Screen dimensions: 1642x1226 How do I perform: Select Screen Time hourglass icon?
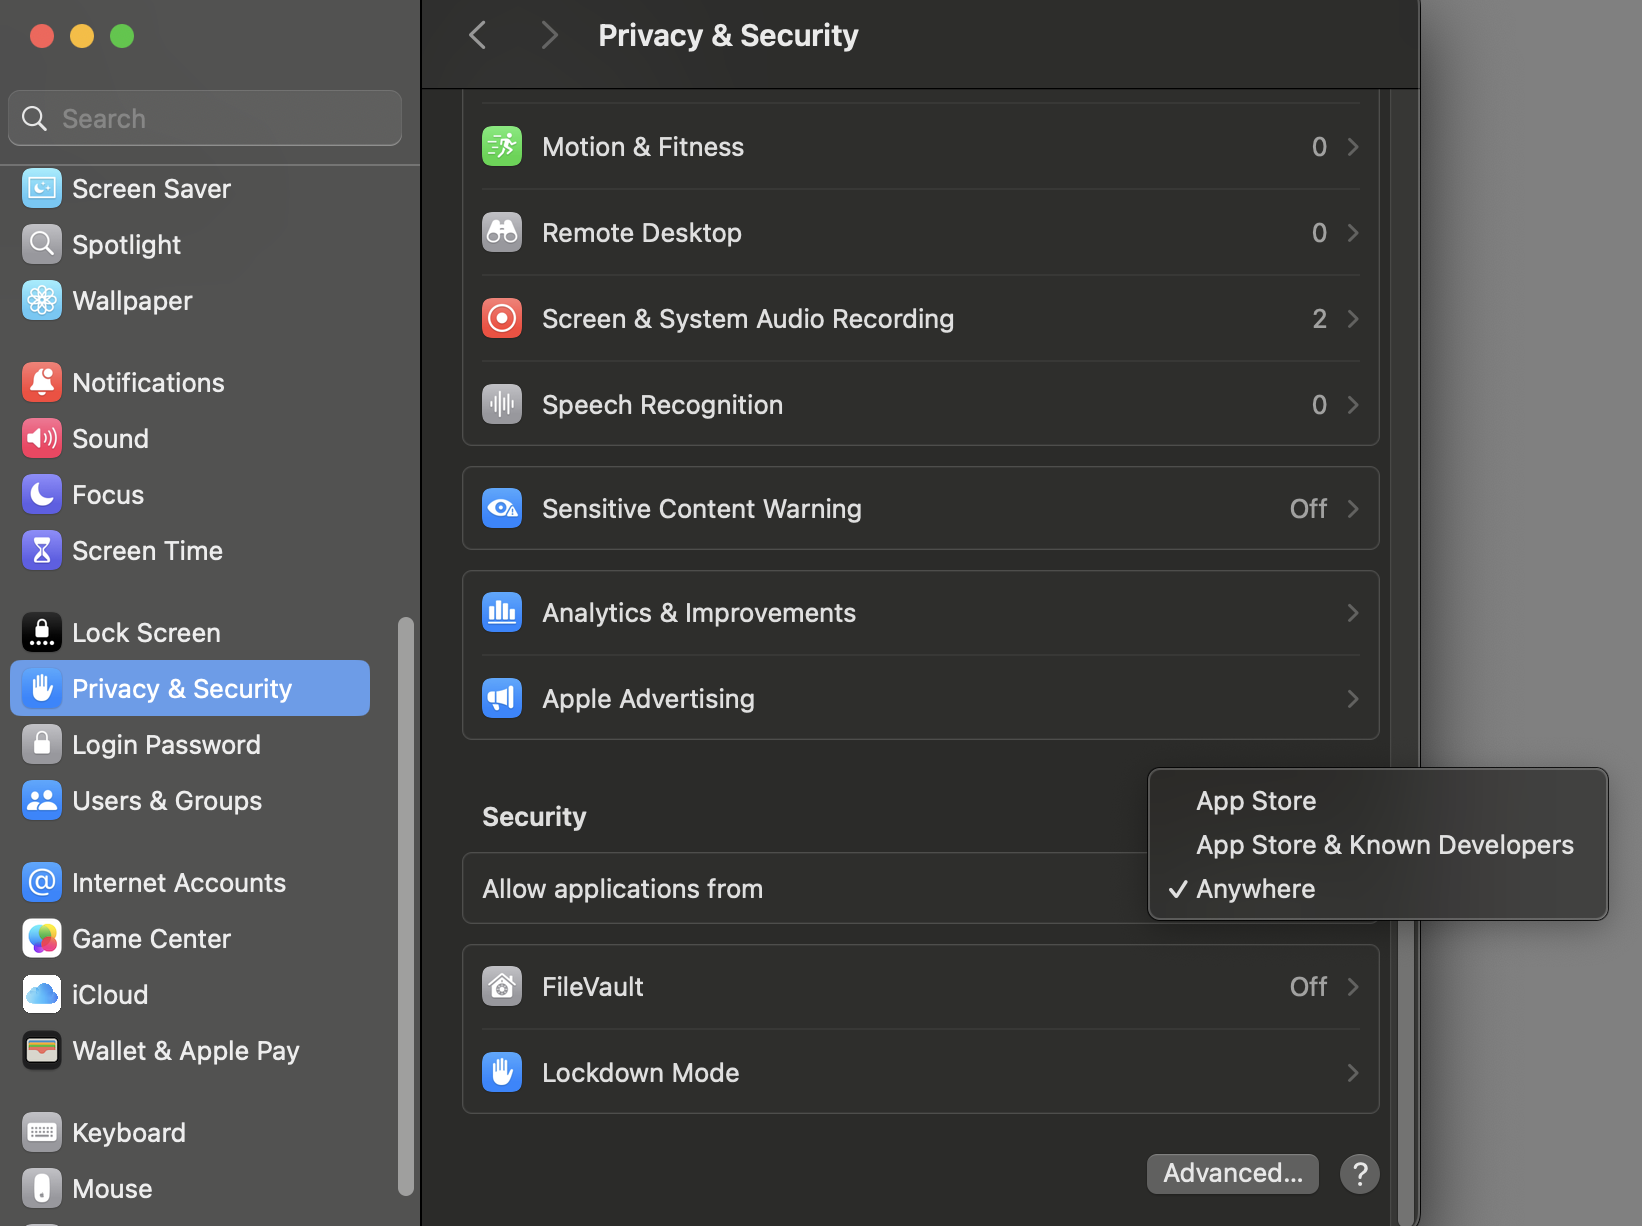(x=42, y=550)
